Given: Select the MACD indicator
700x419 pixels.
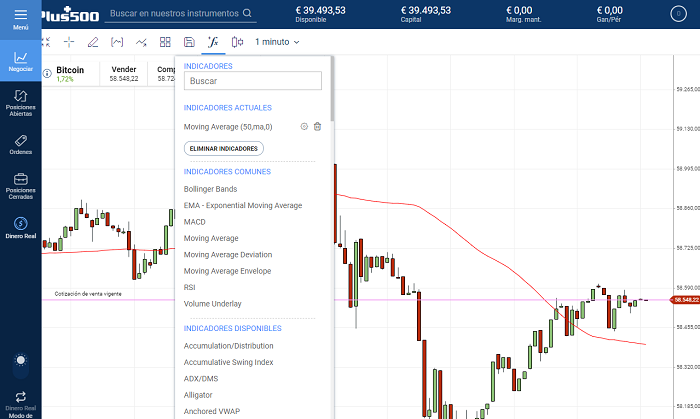Looking at the screenshot, I should click(195, 222).
